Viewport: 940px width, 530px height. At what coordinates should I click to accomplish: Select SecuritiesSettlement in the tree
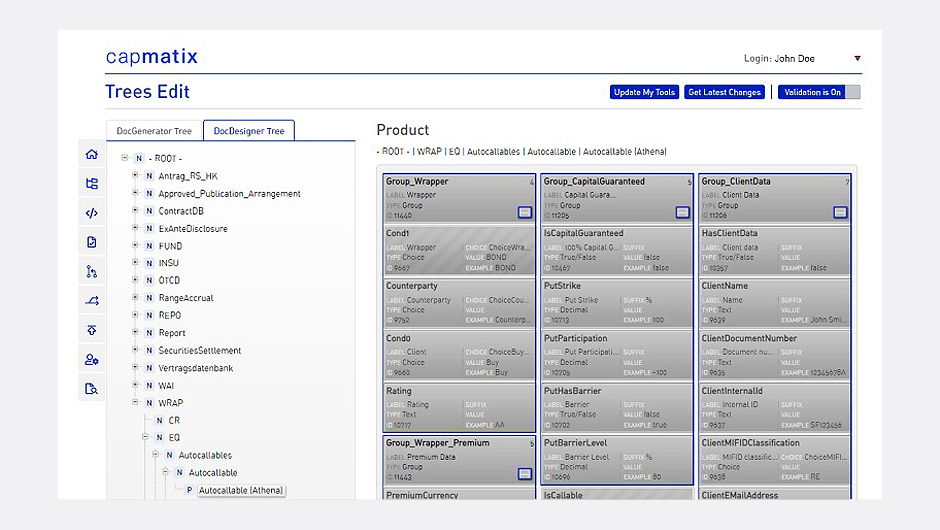[200, 351]
